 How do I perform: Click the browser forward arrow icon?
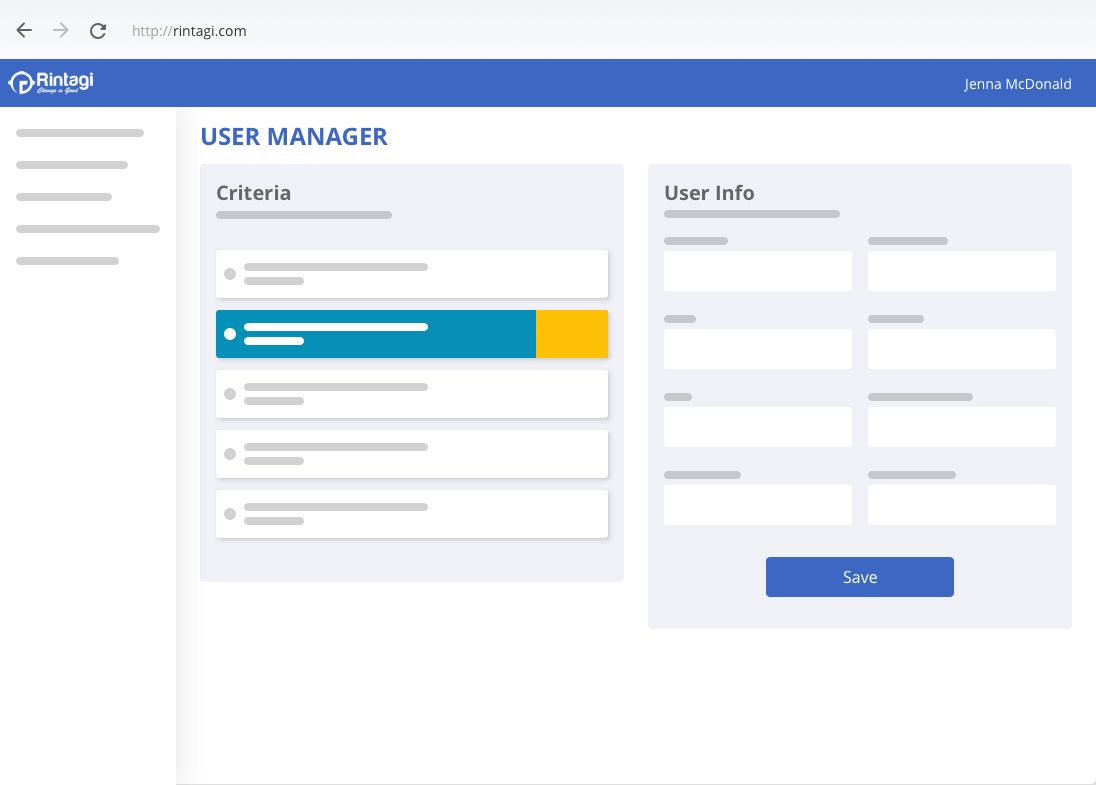(60, 30)
